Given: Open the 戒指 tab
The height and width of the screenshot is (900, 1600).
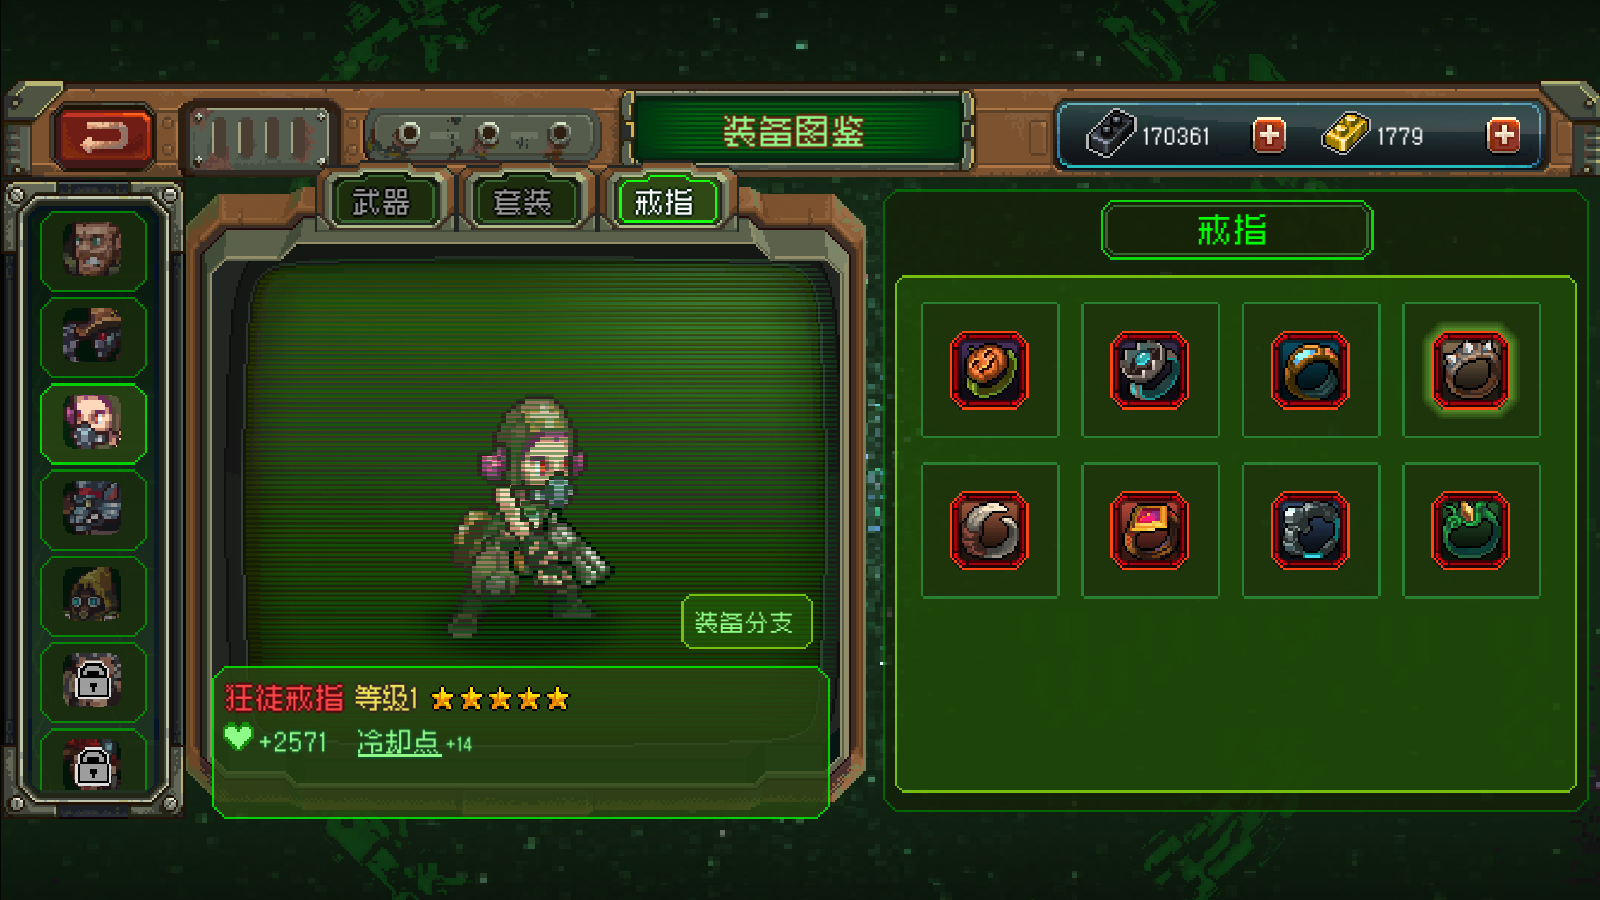Looking at the screenshot, I should coord(665,202).
